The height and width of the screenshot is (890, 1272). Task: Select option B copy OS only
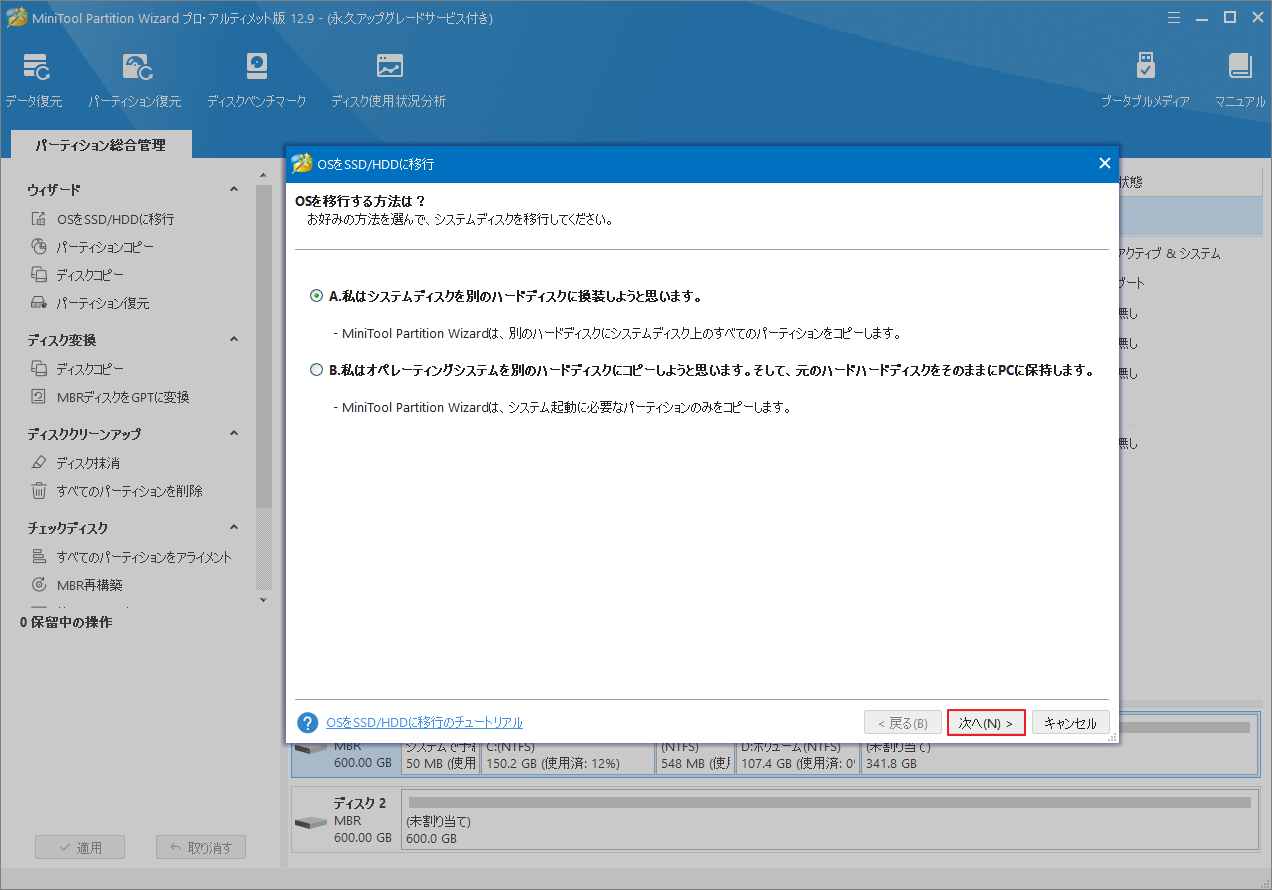317,370
